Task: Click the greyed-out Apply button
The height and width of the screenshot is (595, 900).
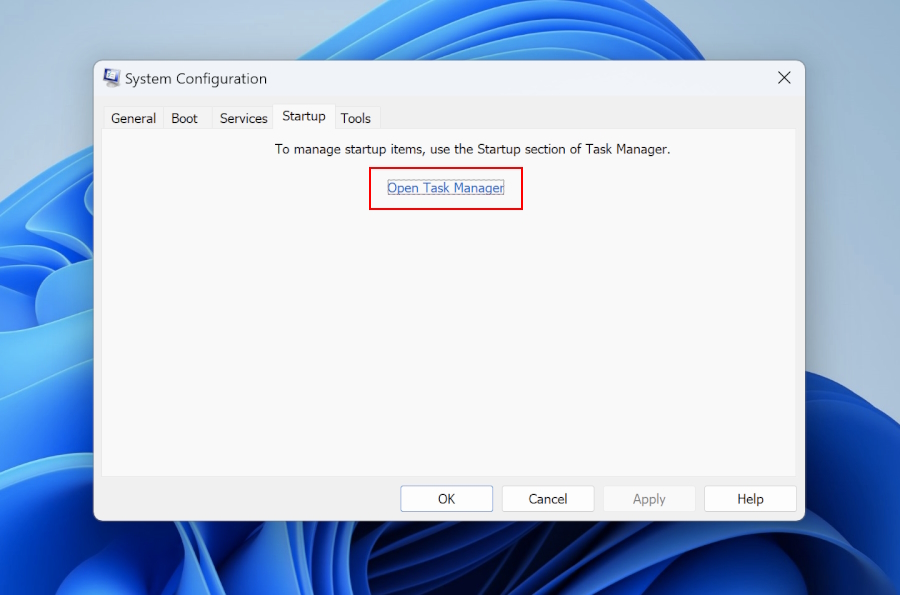Action: pyautogui.click(x=649, y=499)
